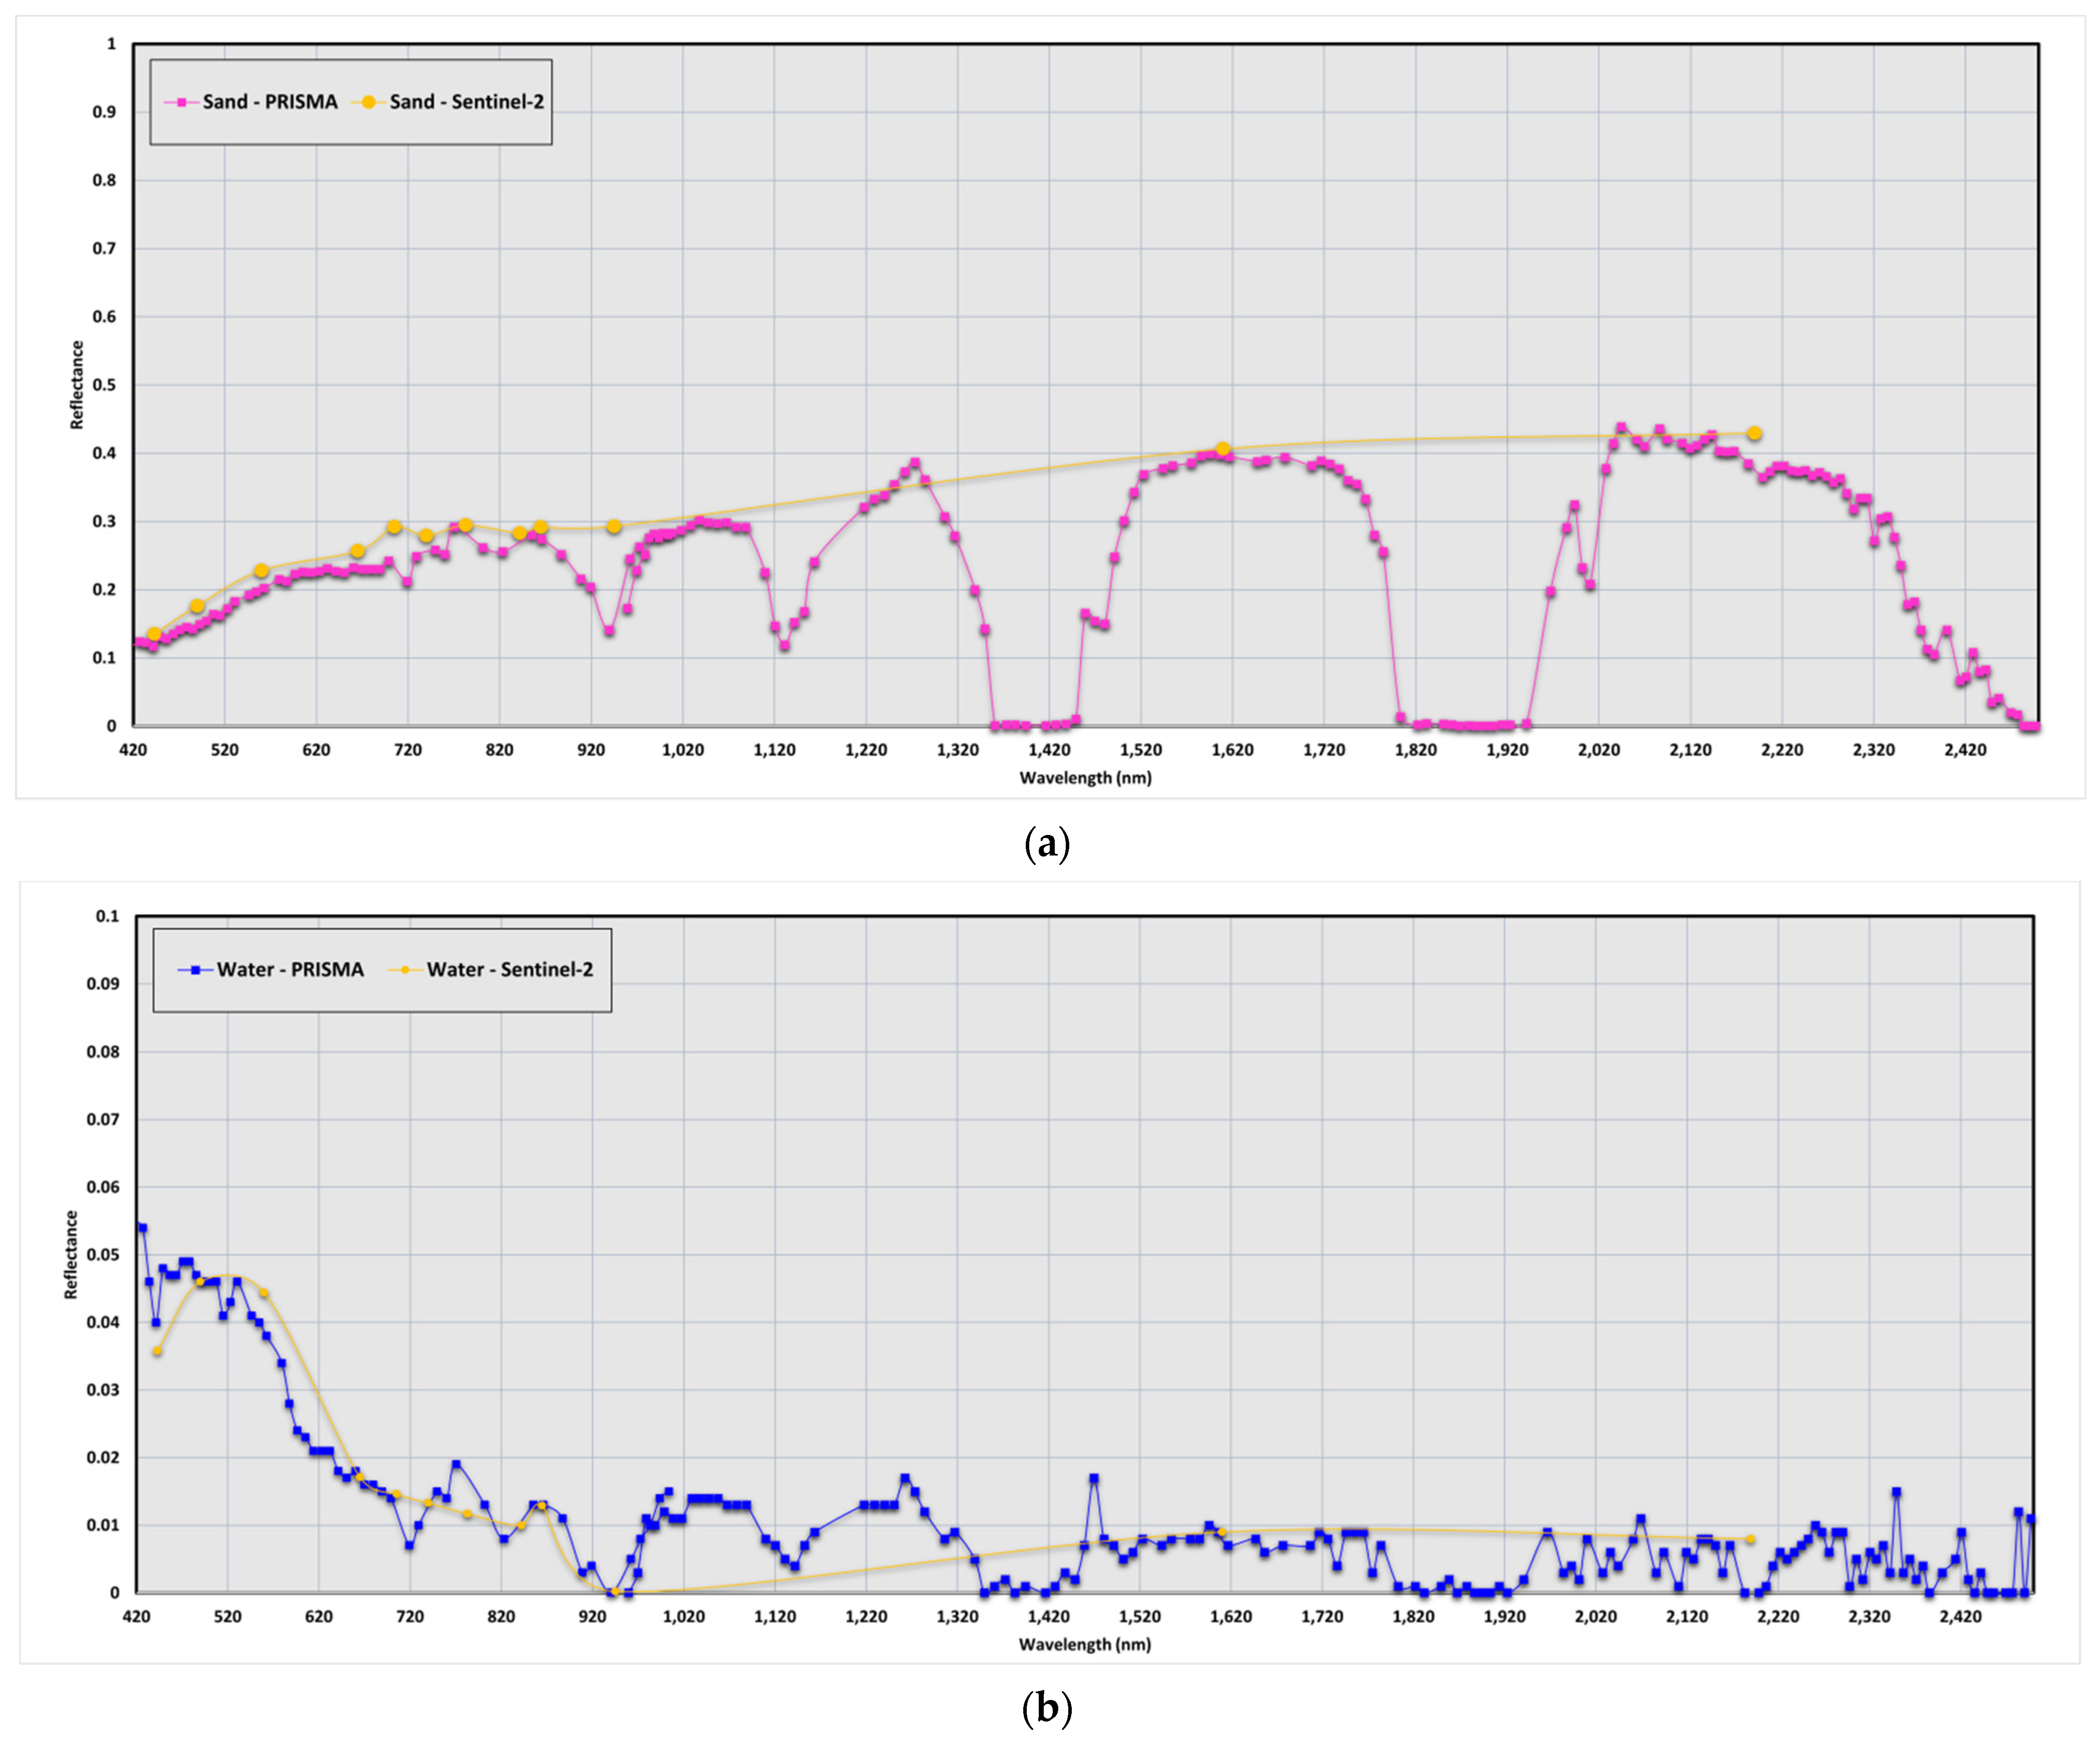Image resolution: width=2100 pixels, height=1741 pixels.
Task: Click the Reflectance axis title of bottom chart
Action: (x=71, y=1254)
